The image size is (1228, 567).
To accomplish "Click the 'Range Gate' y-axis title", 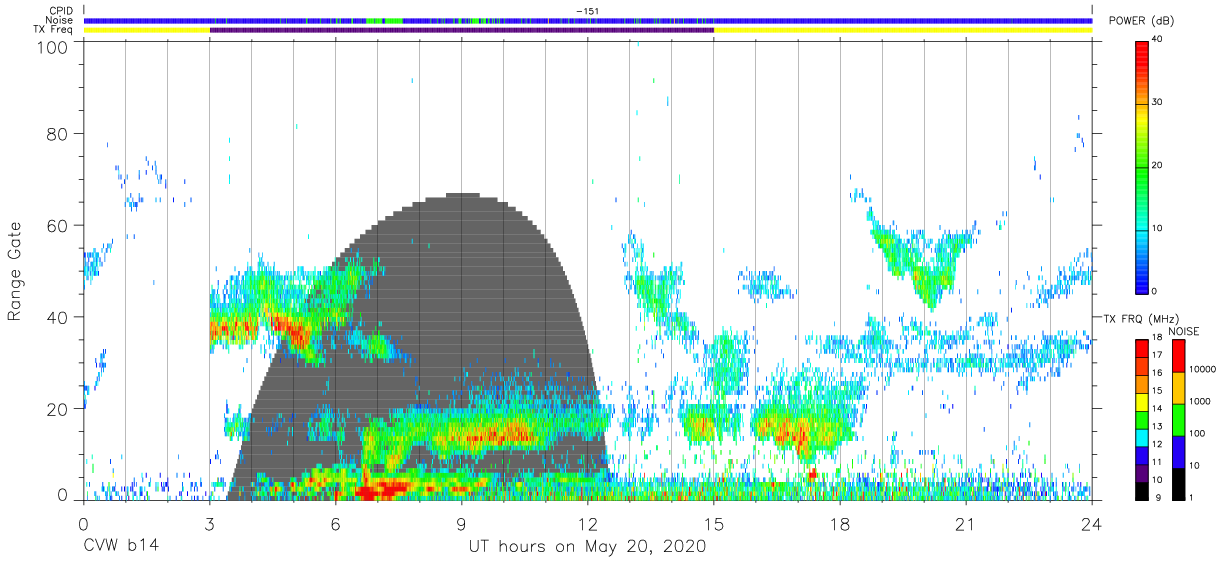I will 15,272.
